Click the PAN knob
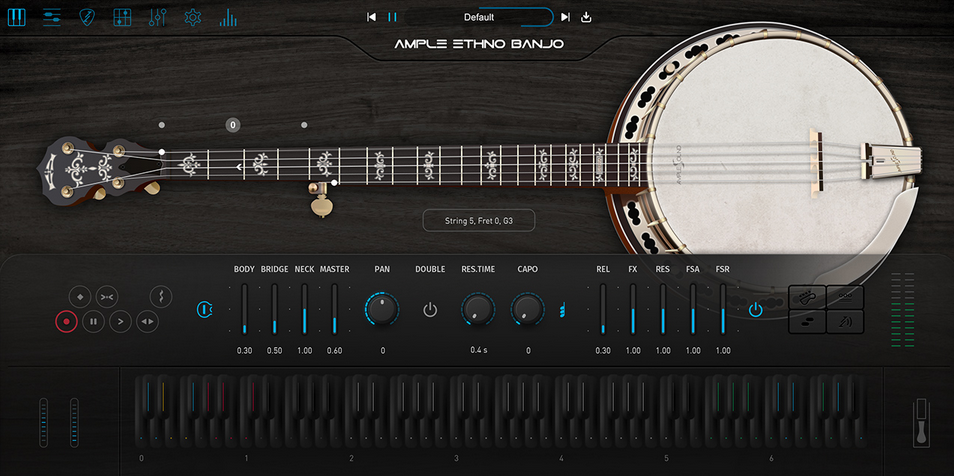This screenshot has width=954, height=476. [x=382, y=309]
